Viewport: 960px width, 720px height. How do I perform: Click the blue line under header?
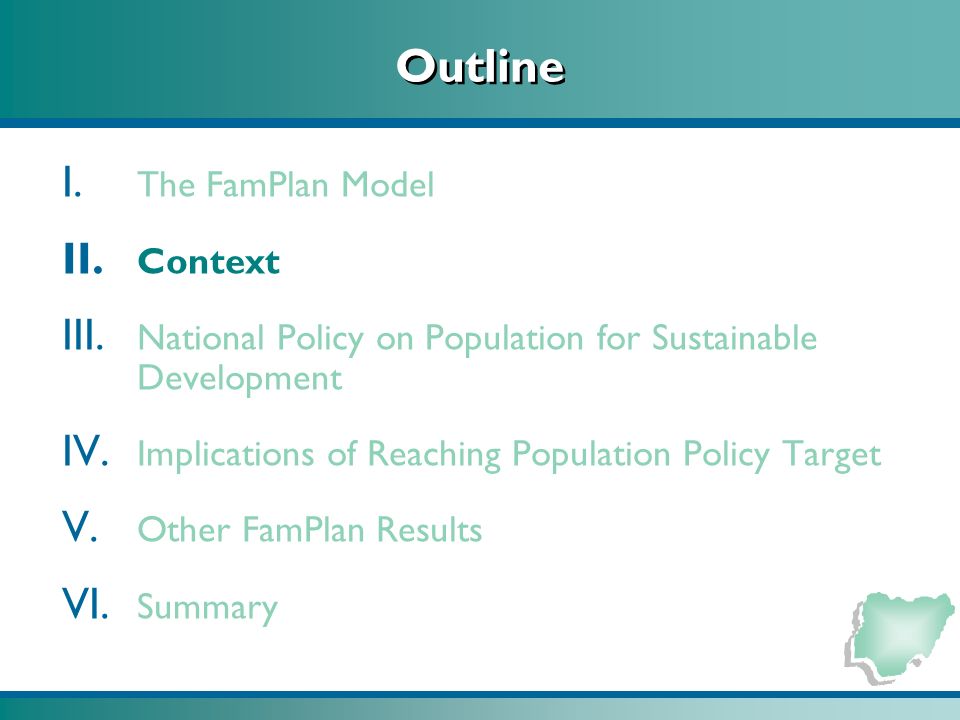coord(480,123)
